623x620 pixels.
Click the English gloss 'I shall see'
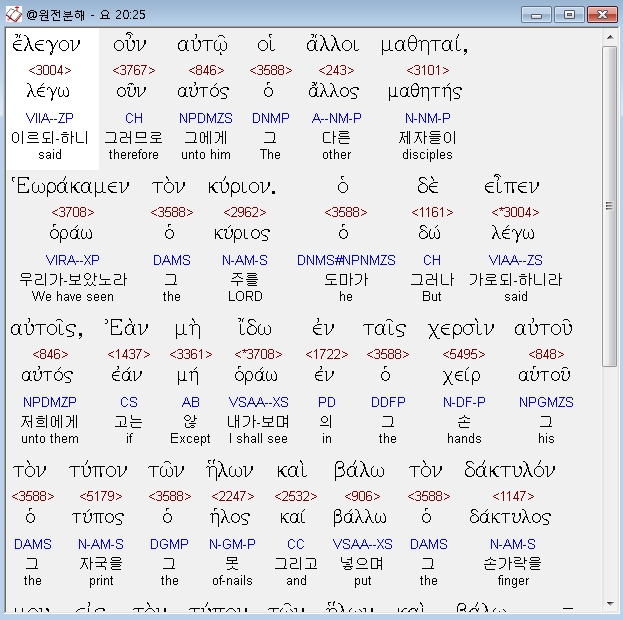coord(258,439)
